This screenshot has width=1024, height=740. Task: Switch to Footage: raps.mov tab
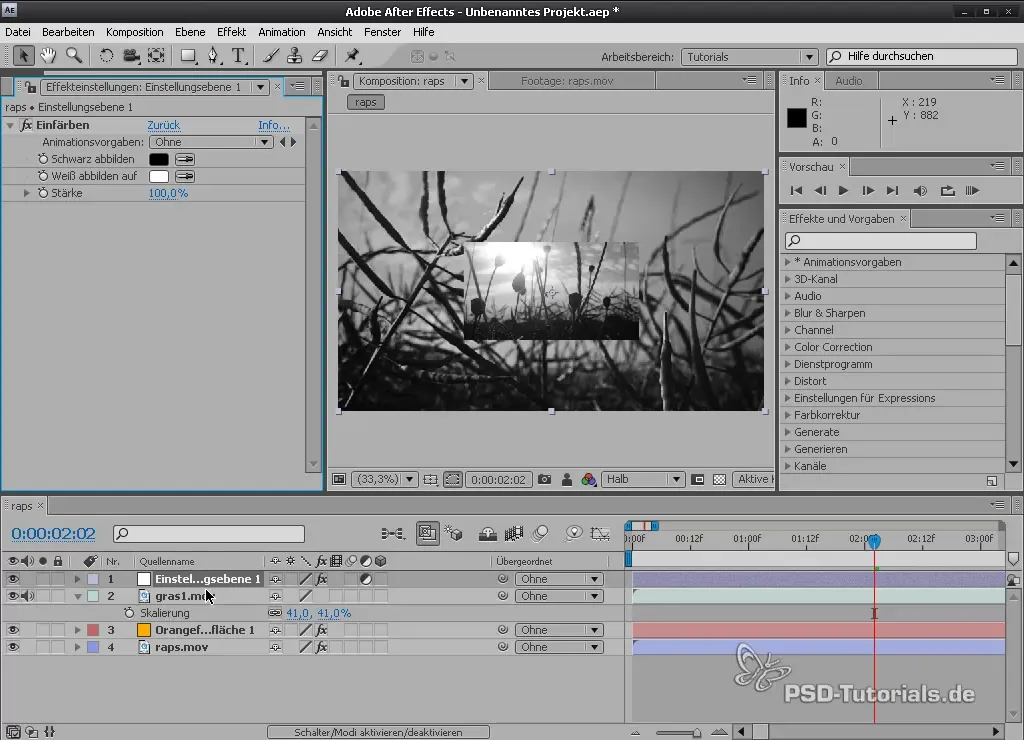[567, 81]
